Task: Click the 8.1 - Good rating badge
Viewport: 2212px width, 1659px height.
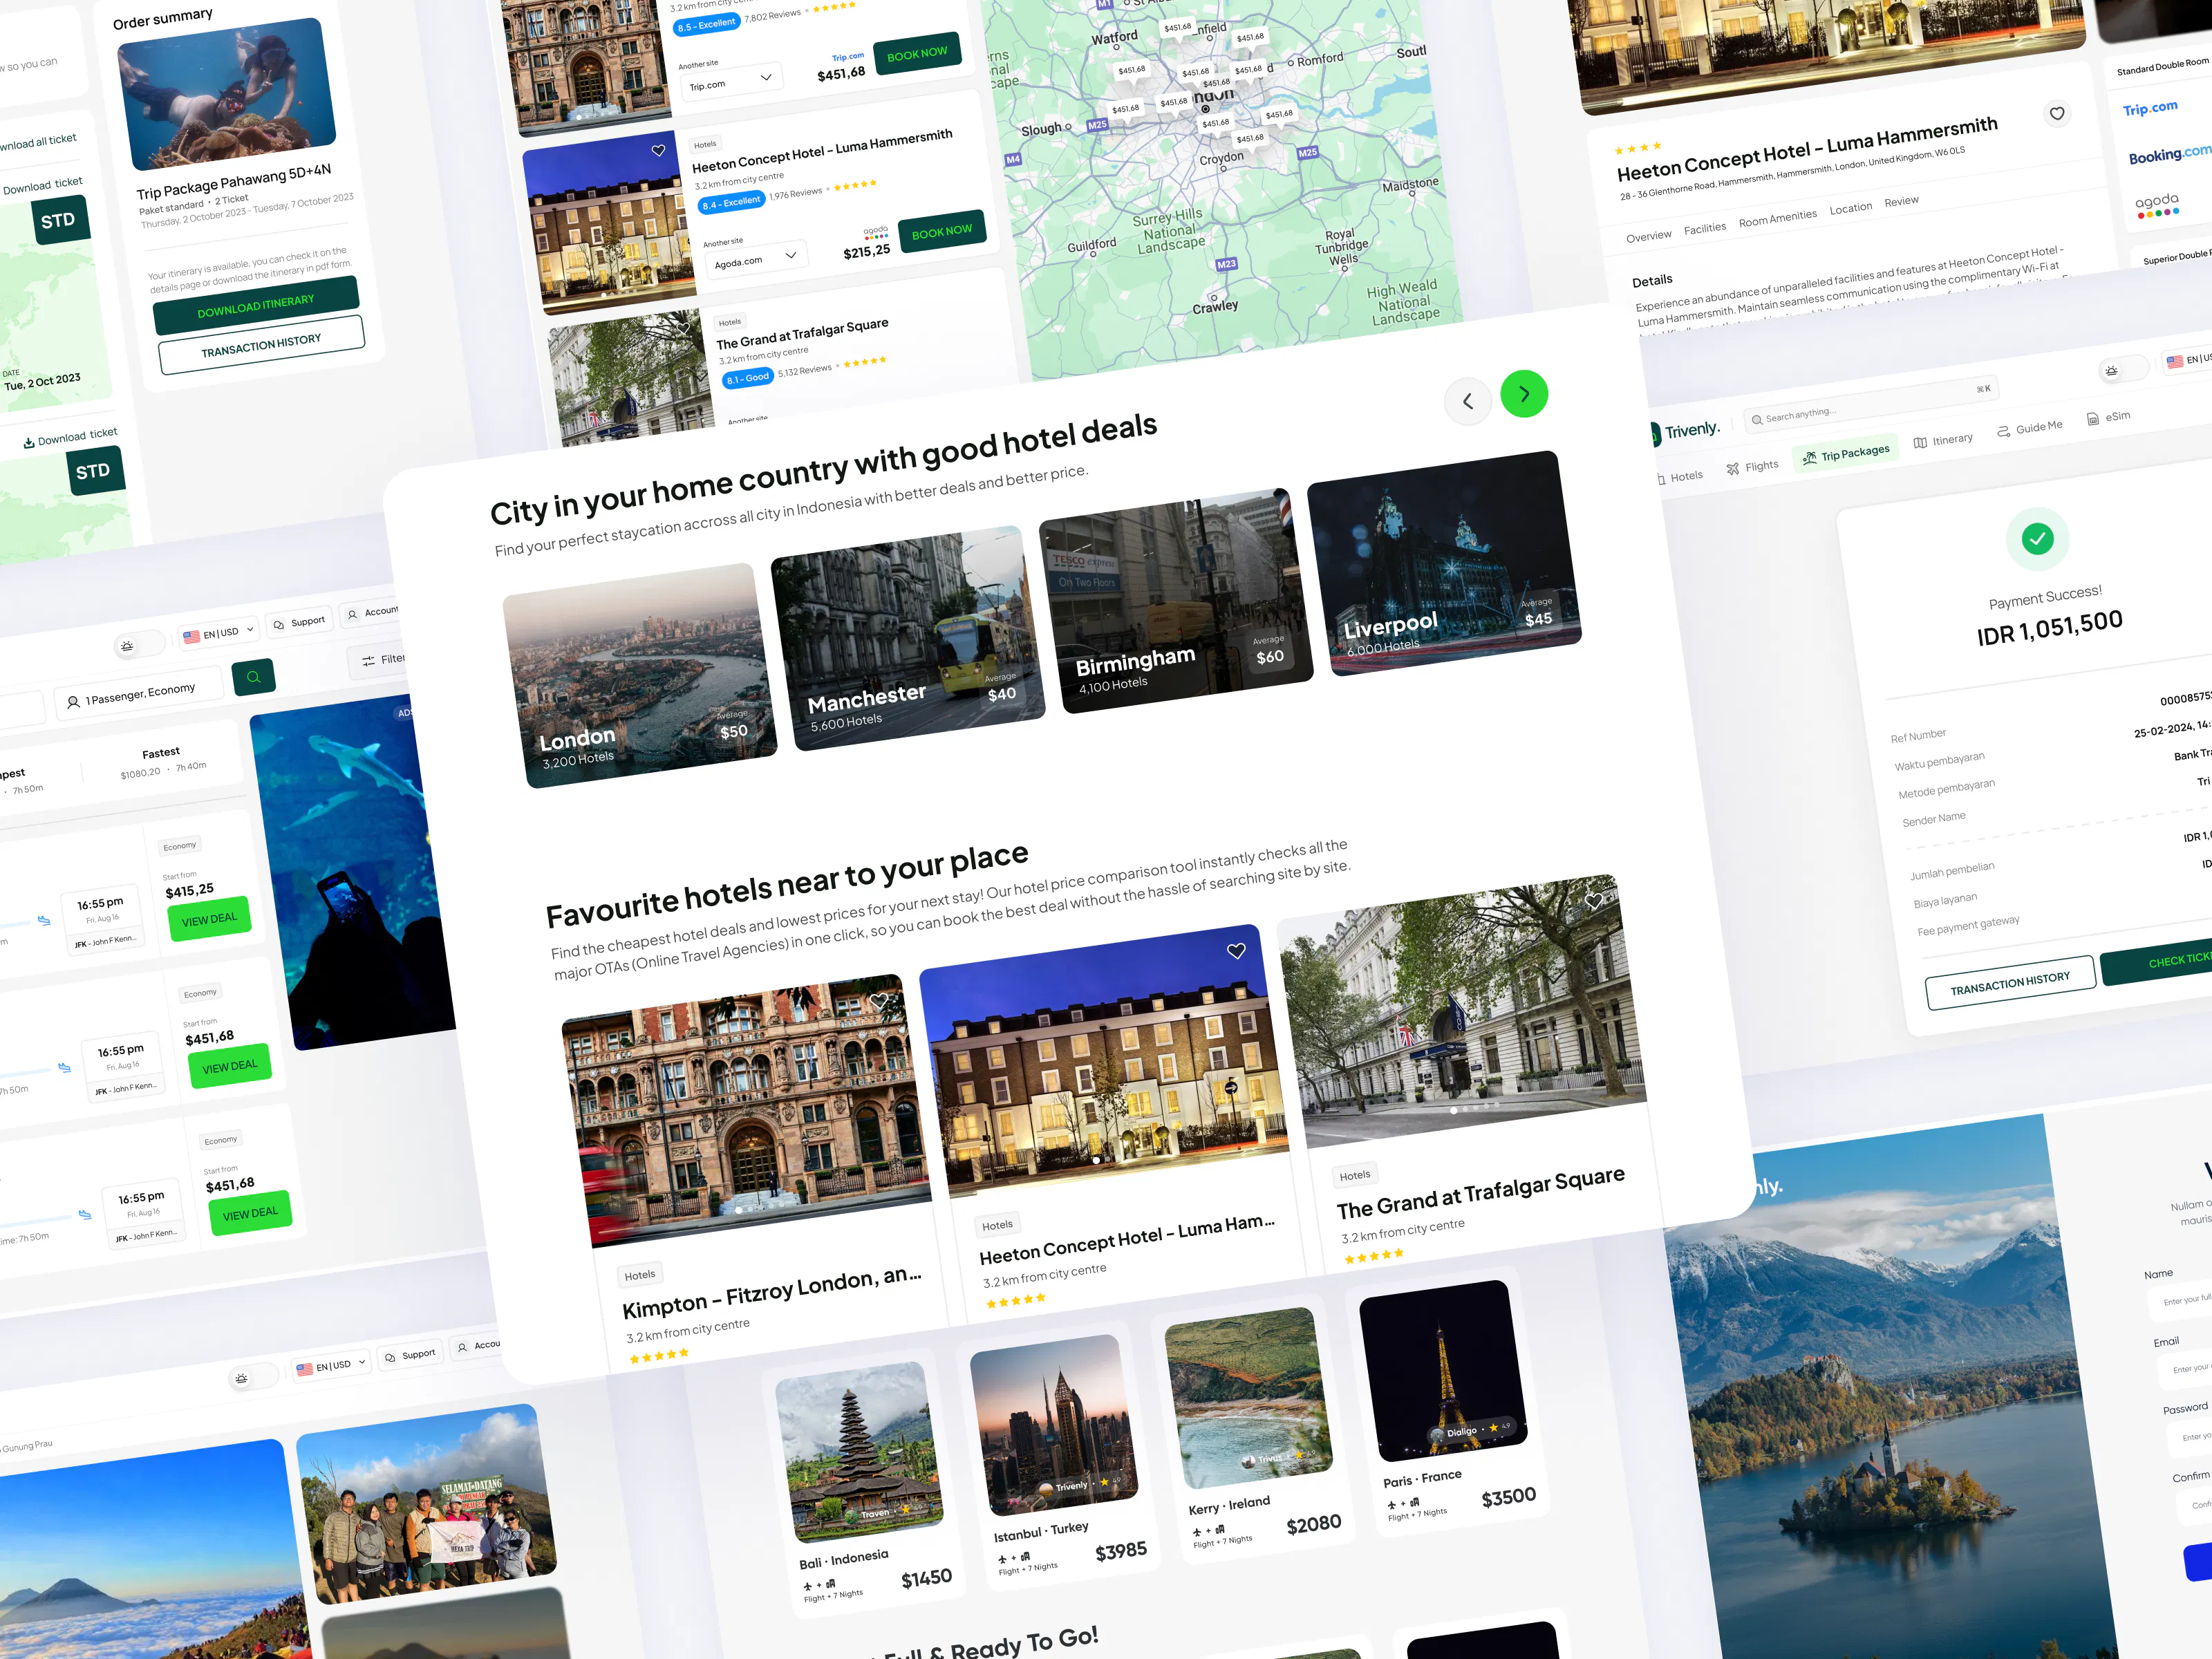Action: [x=748, y=378]
